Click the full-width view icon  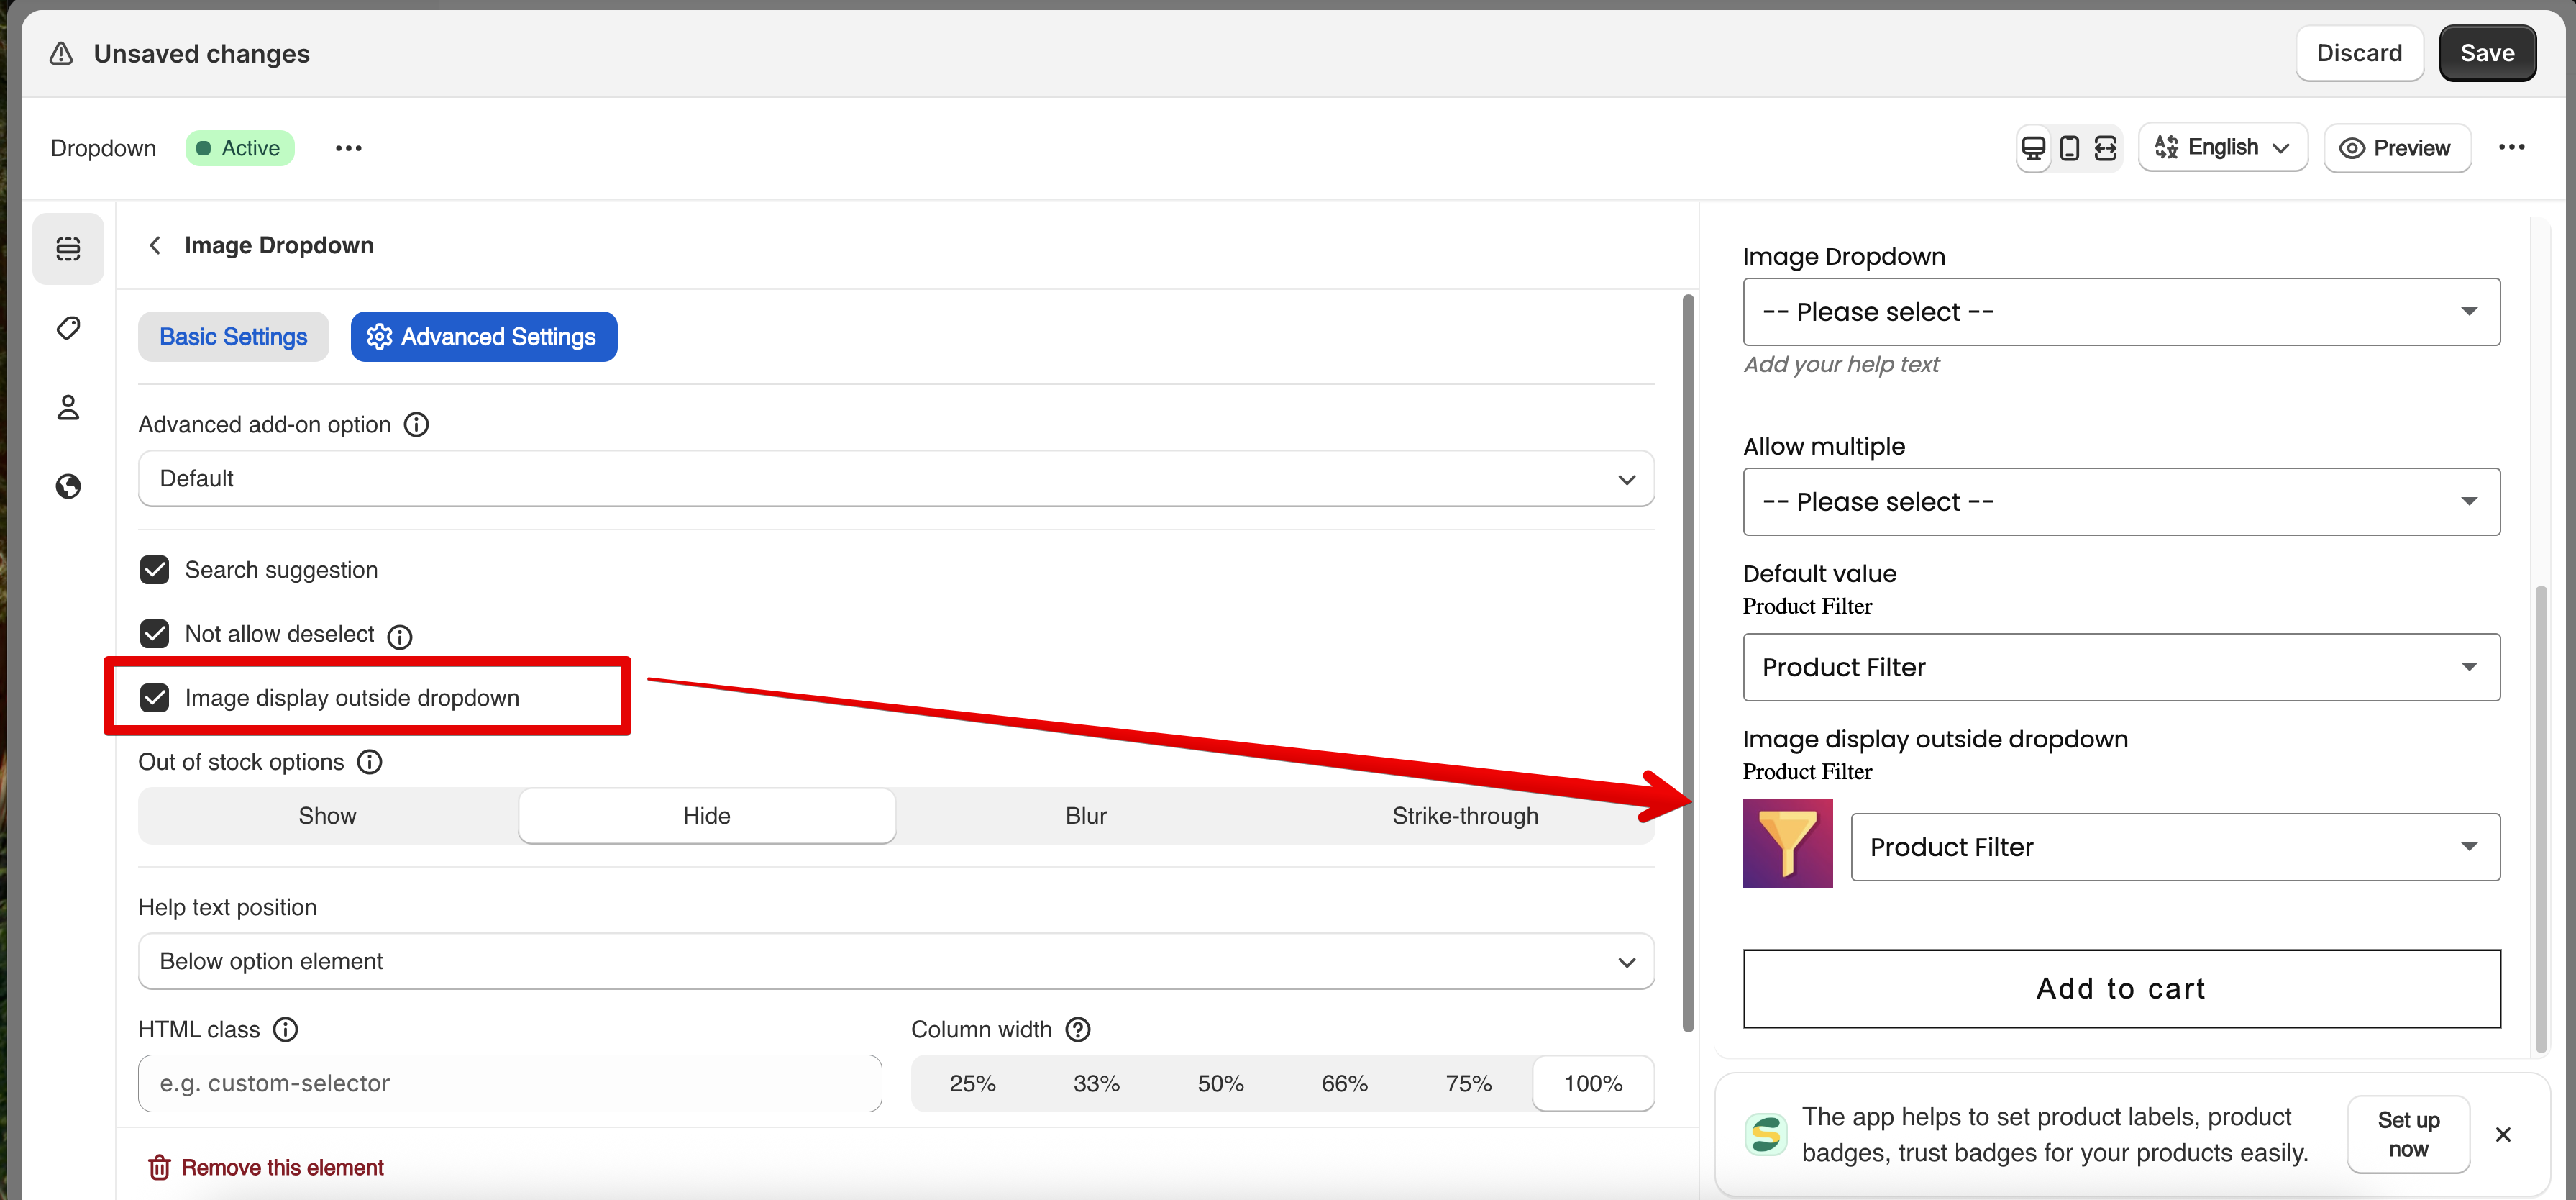tap(2105, 148)
